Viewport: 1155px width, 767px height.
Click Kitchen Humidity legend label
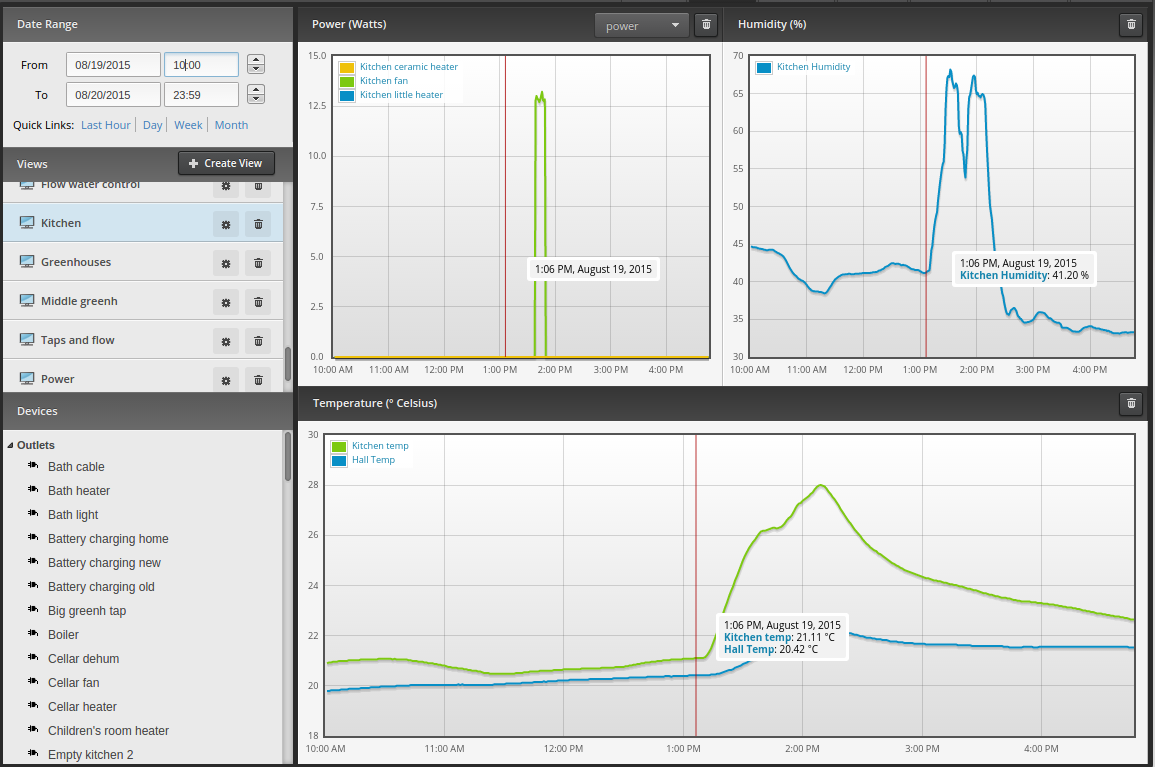click(813, 67)
